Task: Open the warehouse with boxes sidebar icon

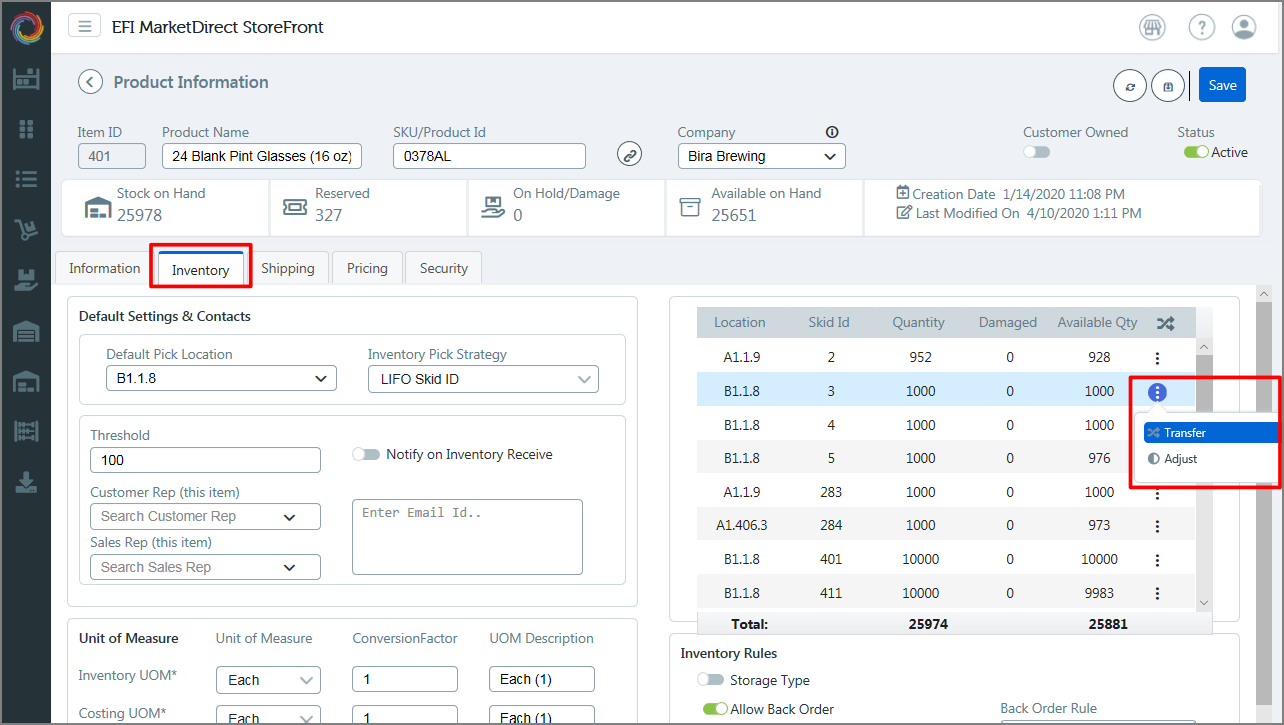Action: click(26, 382)
